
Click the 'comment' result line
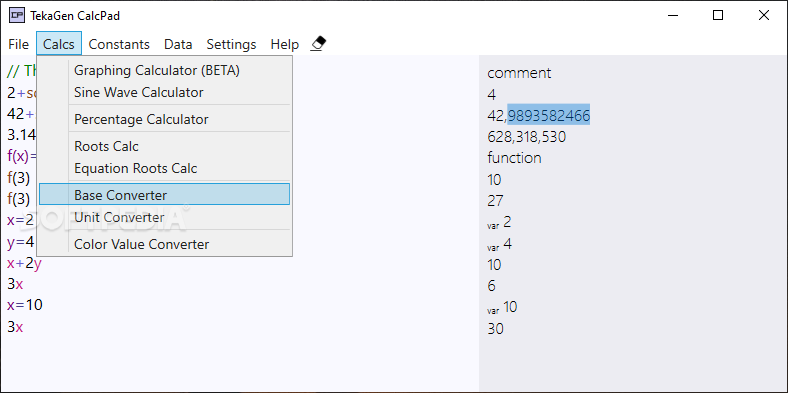point(519,73)
